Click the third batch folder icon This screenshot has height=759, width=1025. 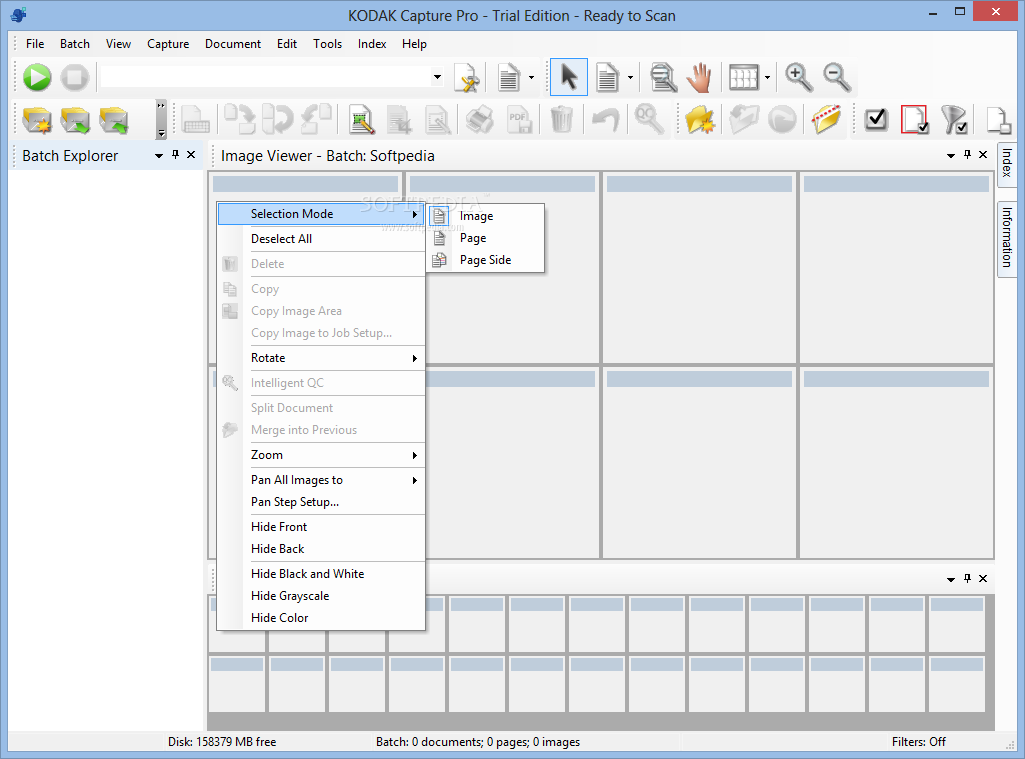(113, 120)
